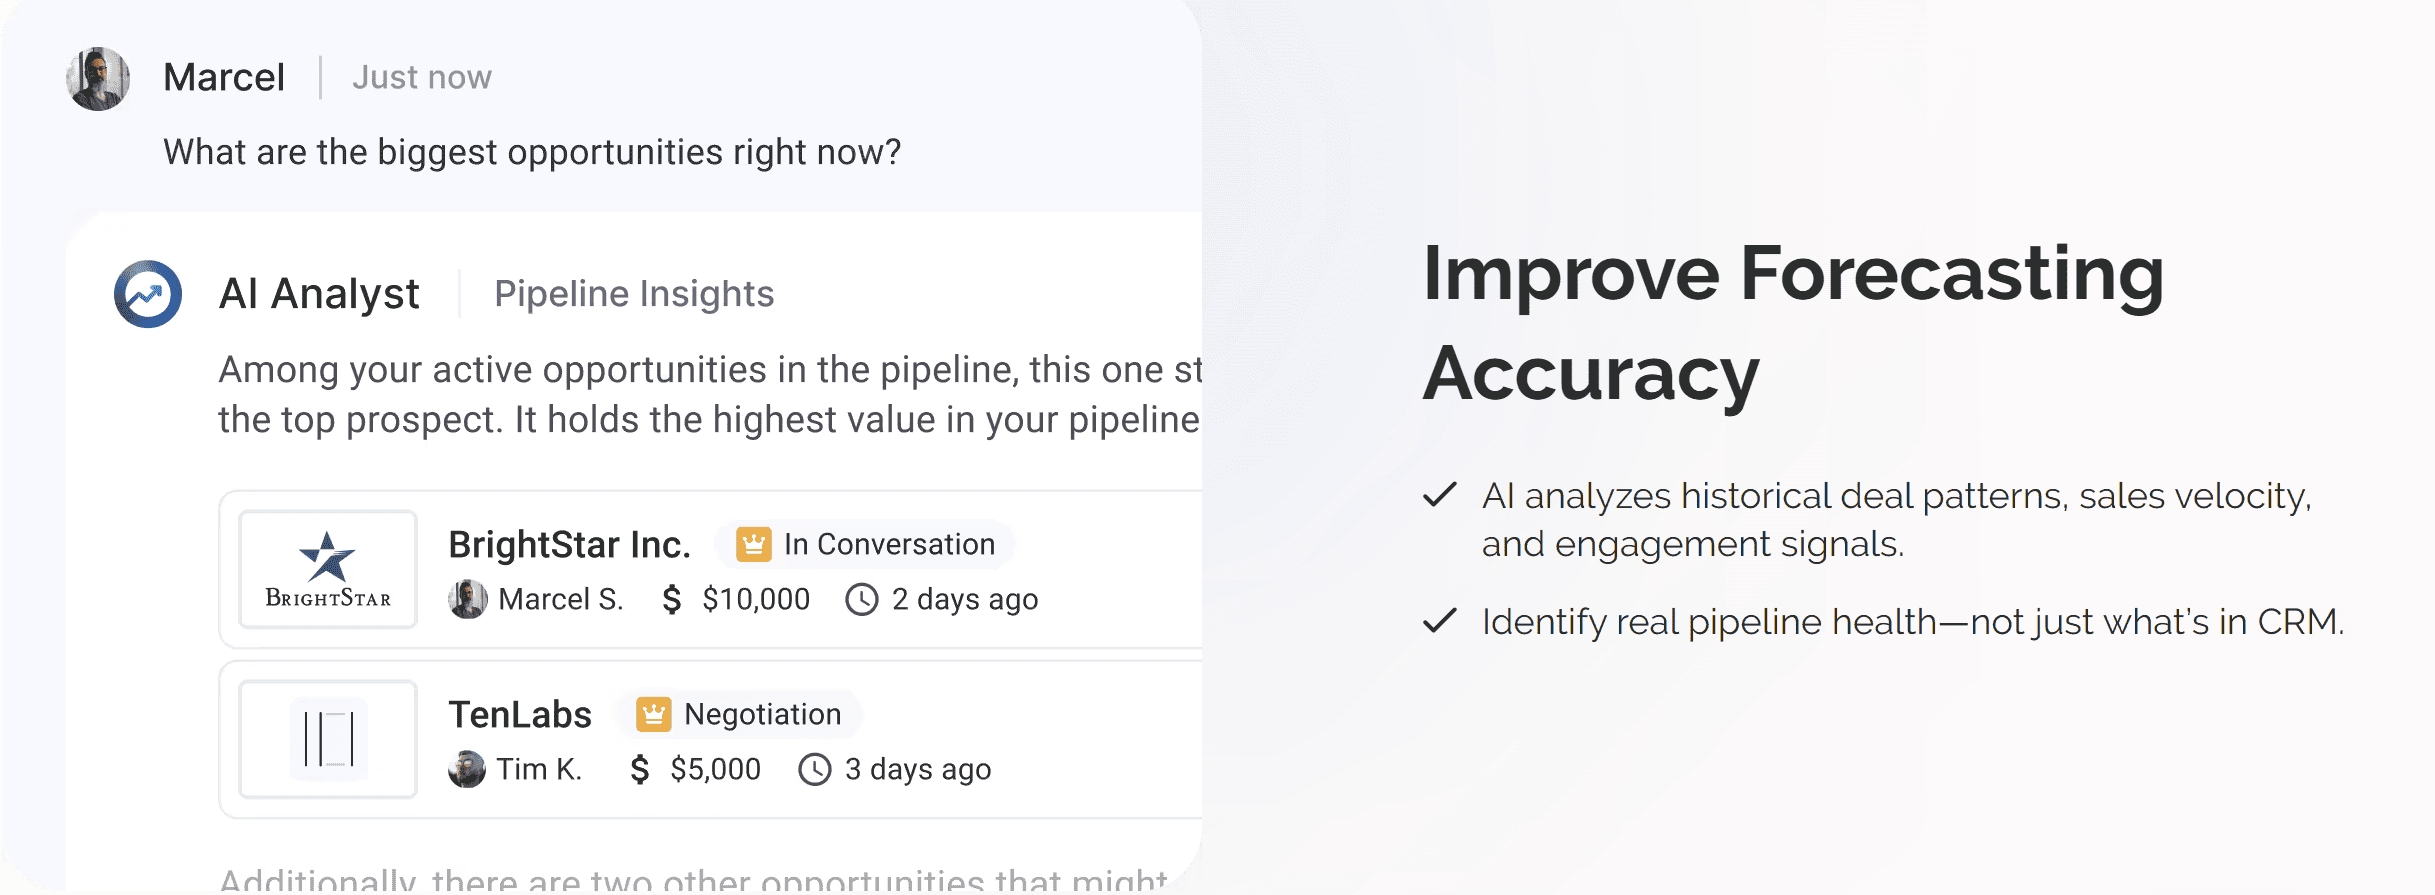Click Marcel's profile avatar

click(98, 78)
